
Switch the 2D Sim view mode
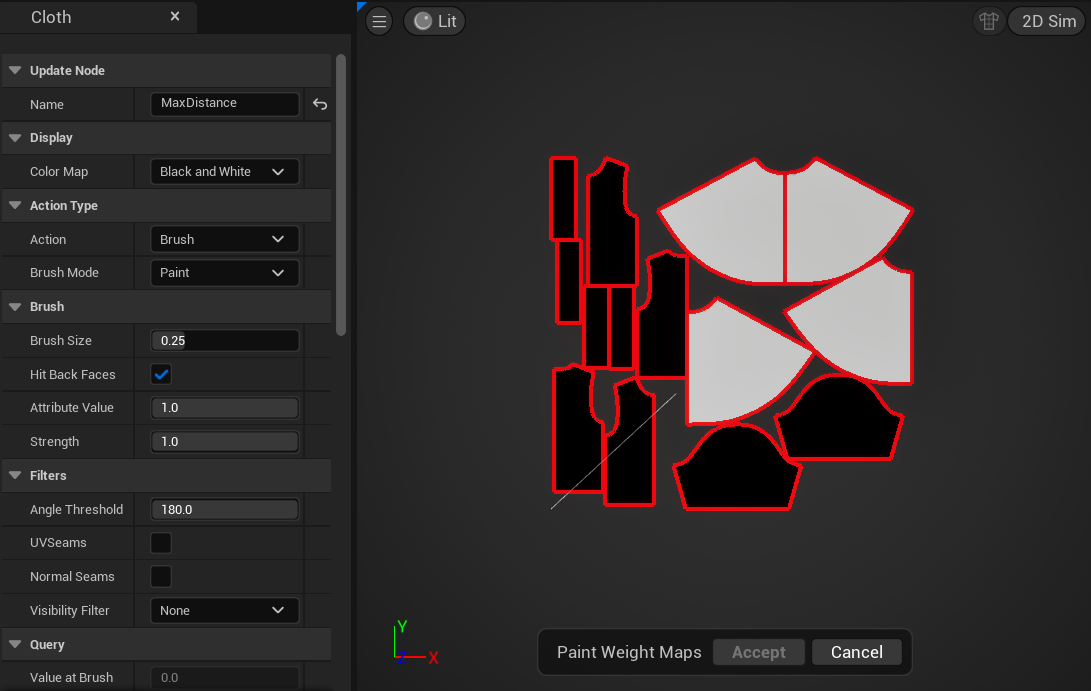click(x=1048, y=21)
